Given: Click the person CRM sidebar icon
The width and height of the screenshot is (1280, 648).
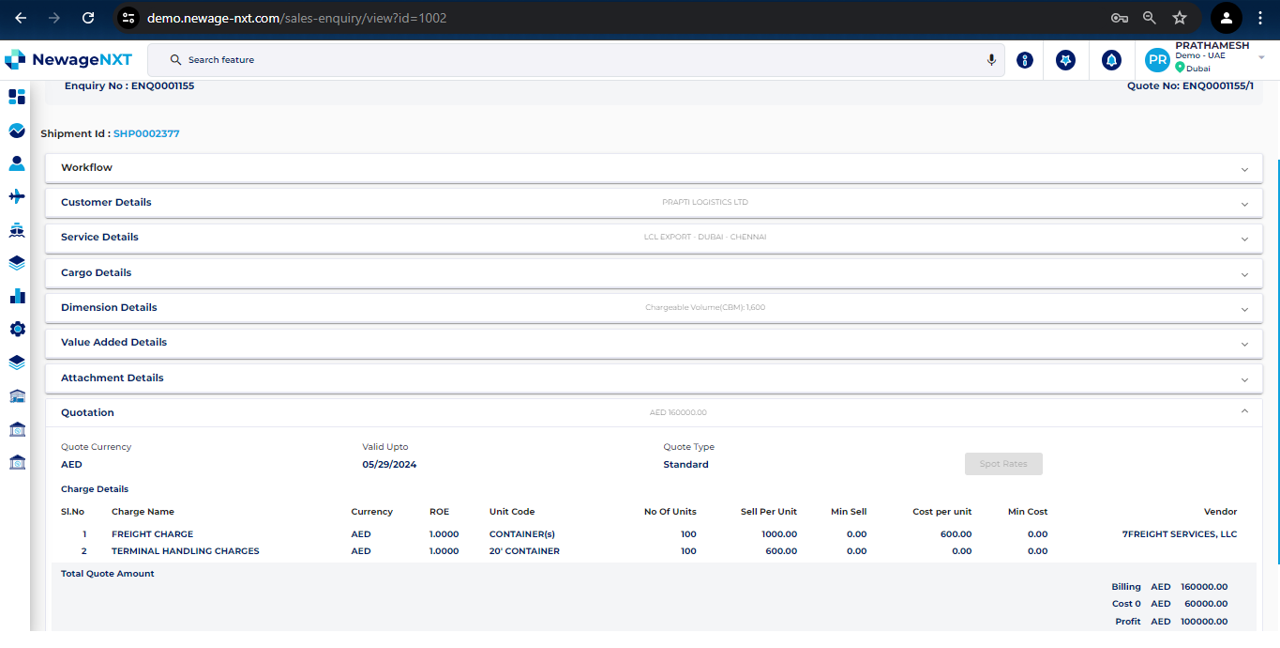Looking at the screenshot, I should click(x=17, y=164).
